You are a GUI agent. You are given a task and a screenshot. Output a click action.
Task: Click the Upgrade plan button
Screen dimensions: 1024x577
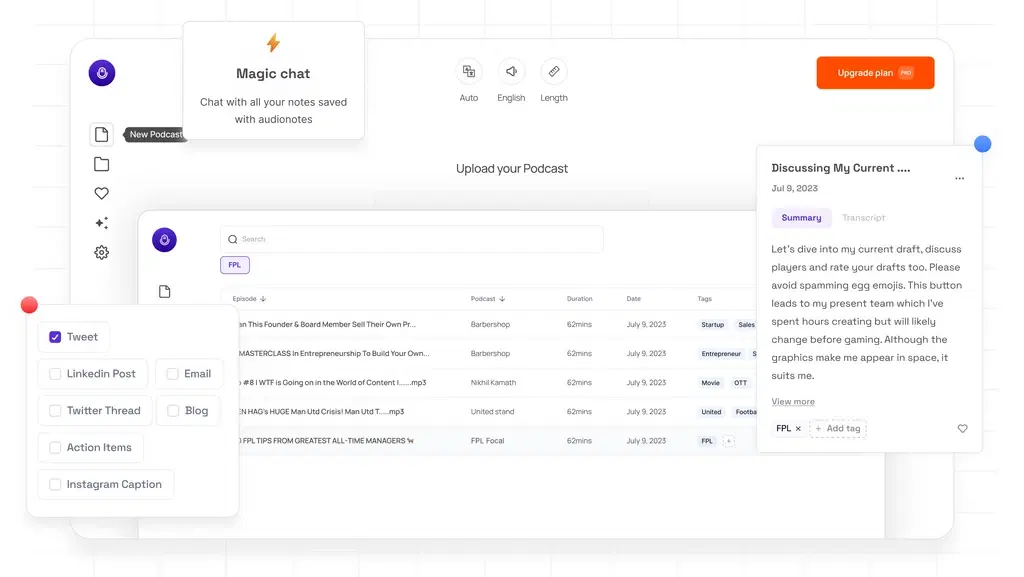(x=875, y=72)
